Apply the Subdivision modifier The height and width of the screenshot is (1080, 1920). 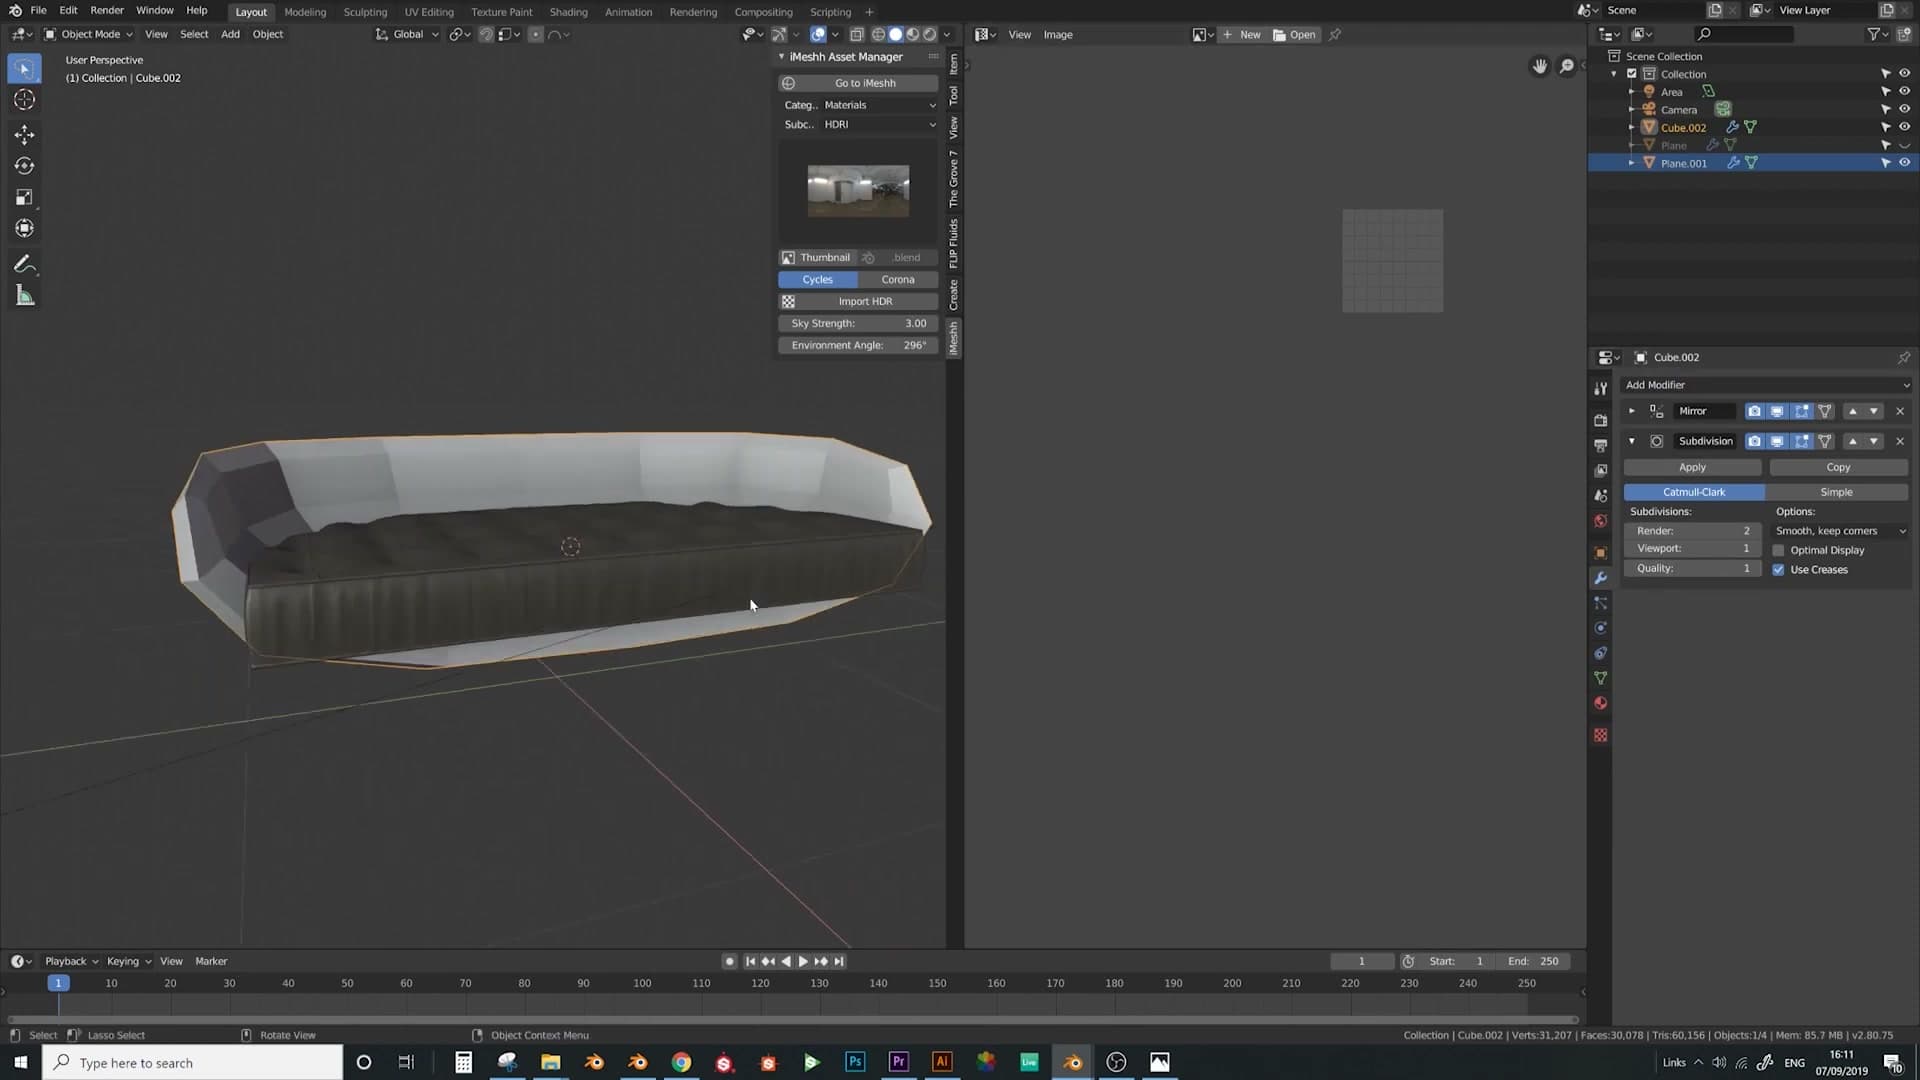1693,467
